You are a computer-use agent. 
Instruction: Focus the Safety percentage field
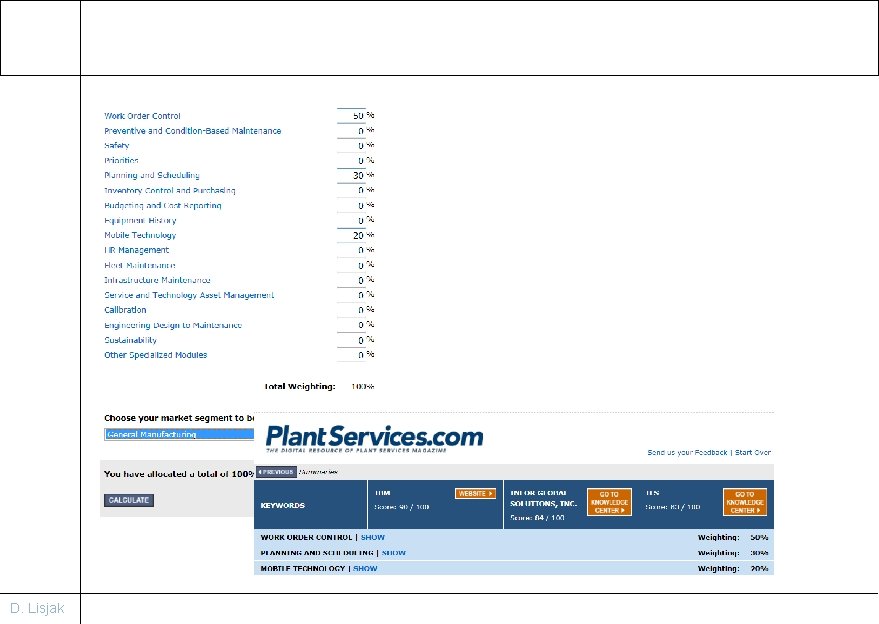click(x=351, y=146)
